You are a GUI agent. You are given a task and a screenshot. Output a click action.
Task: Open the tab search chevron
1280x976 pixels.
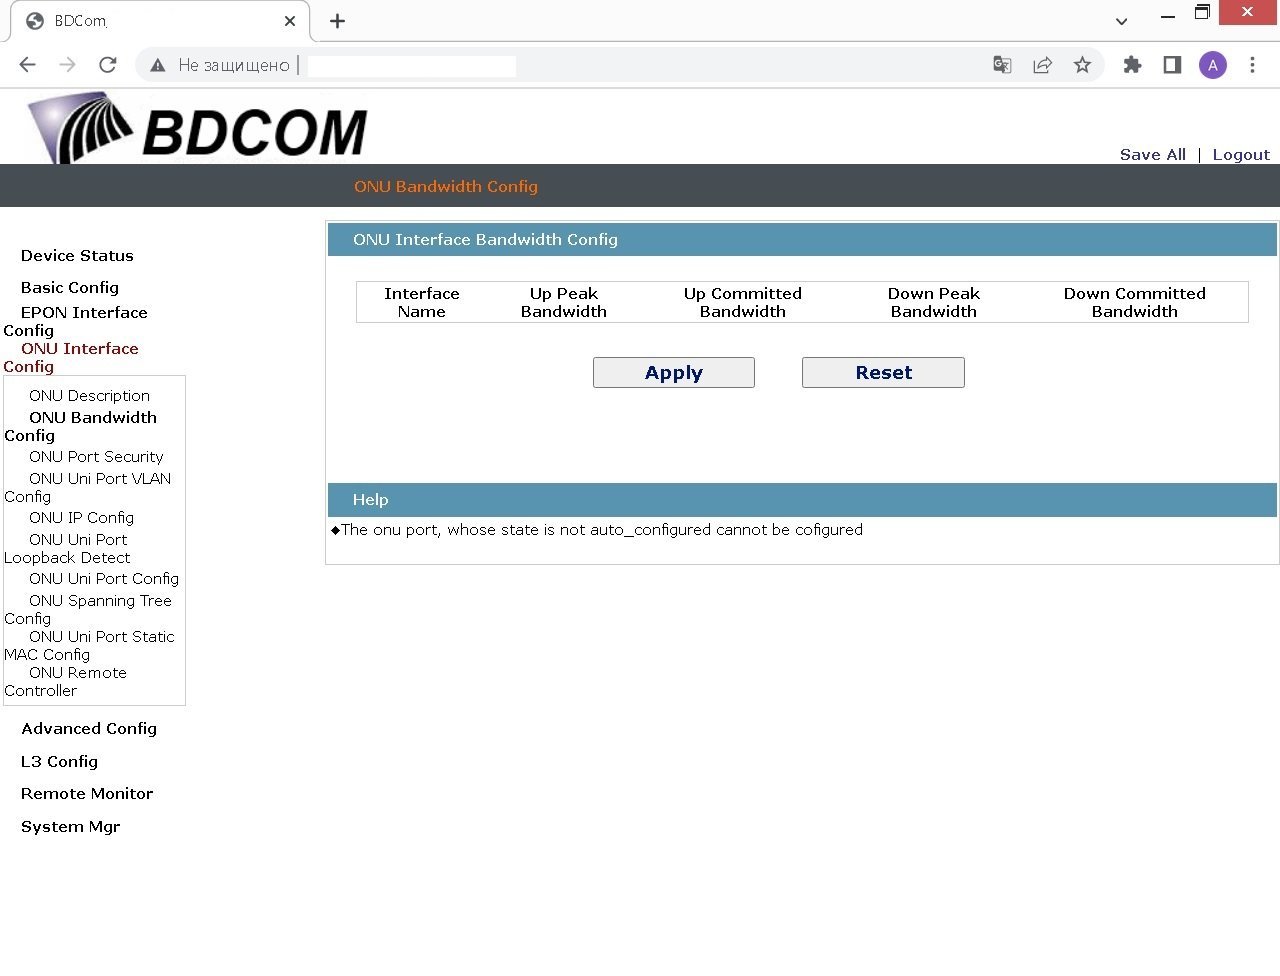point(1121,21)
